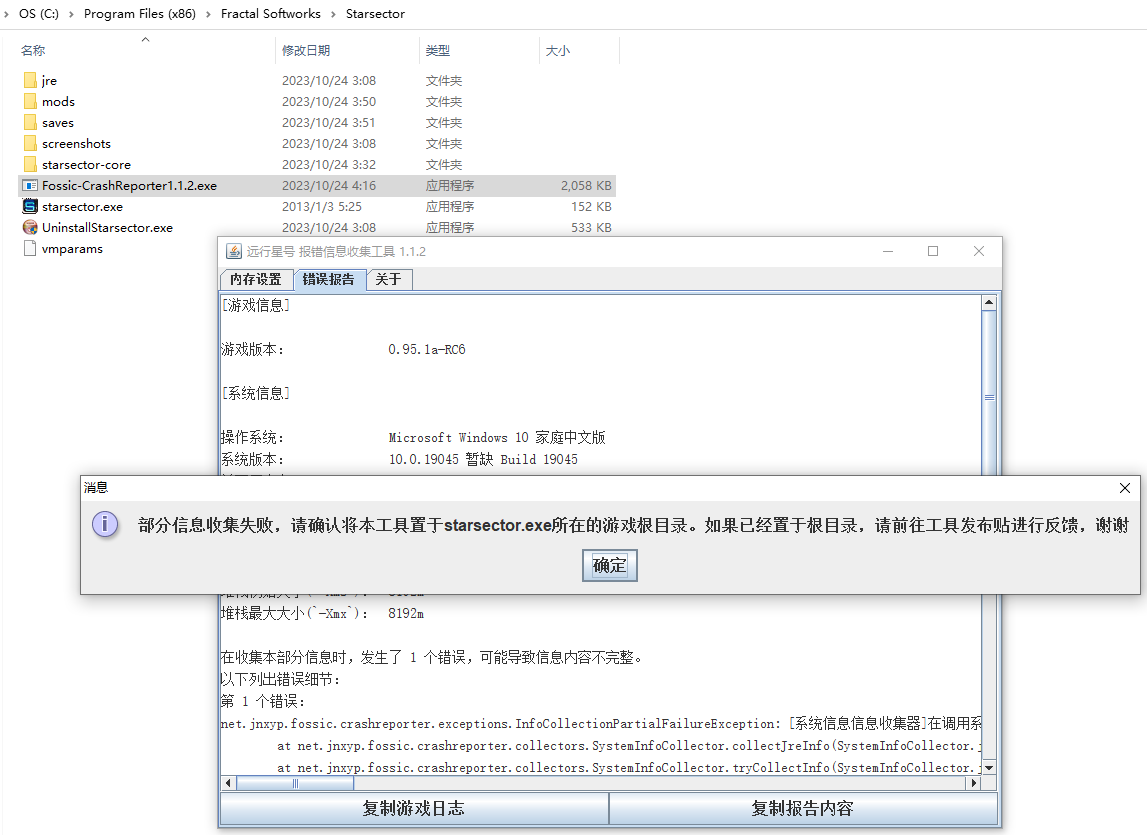Select the mods folder icon
The height and width of the screenshot is (835, 1147).
coord(30,101)
